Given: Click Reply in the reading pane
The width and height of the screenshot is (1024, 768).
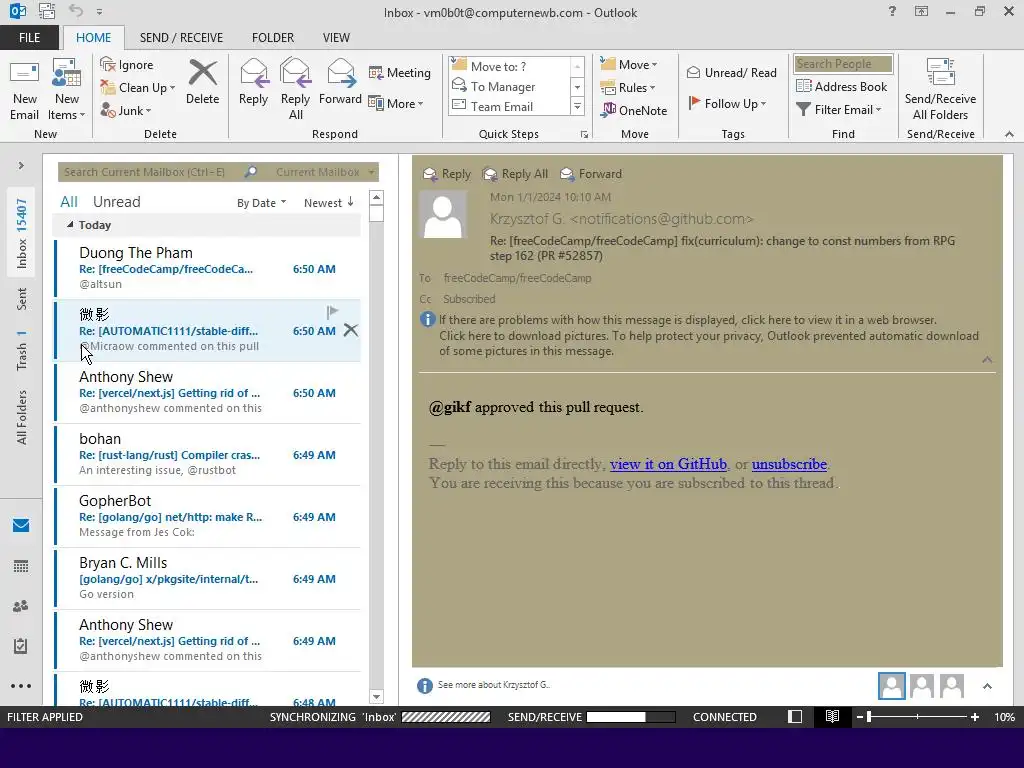Looking at the screenshot, I should [447, 174].
